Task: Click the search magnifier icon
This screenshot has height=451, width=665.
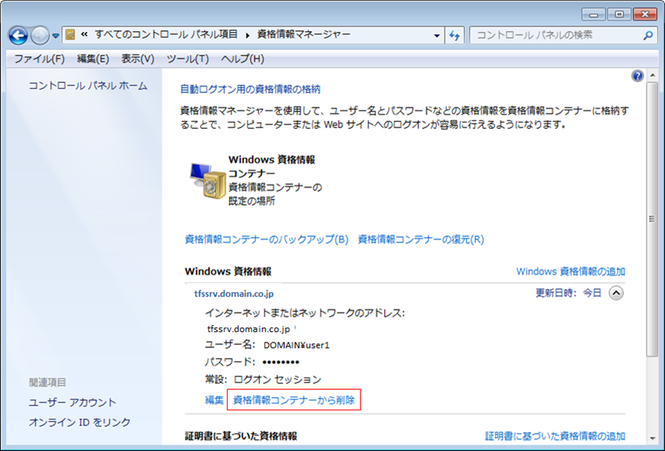Action: coord(648,36)
